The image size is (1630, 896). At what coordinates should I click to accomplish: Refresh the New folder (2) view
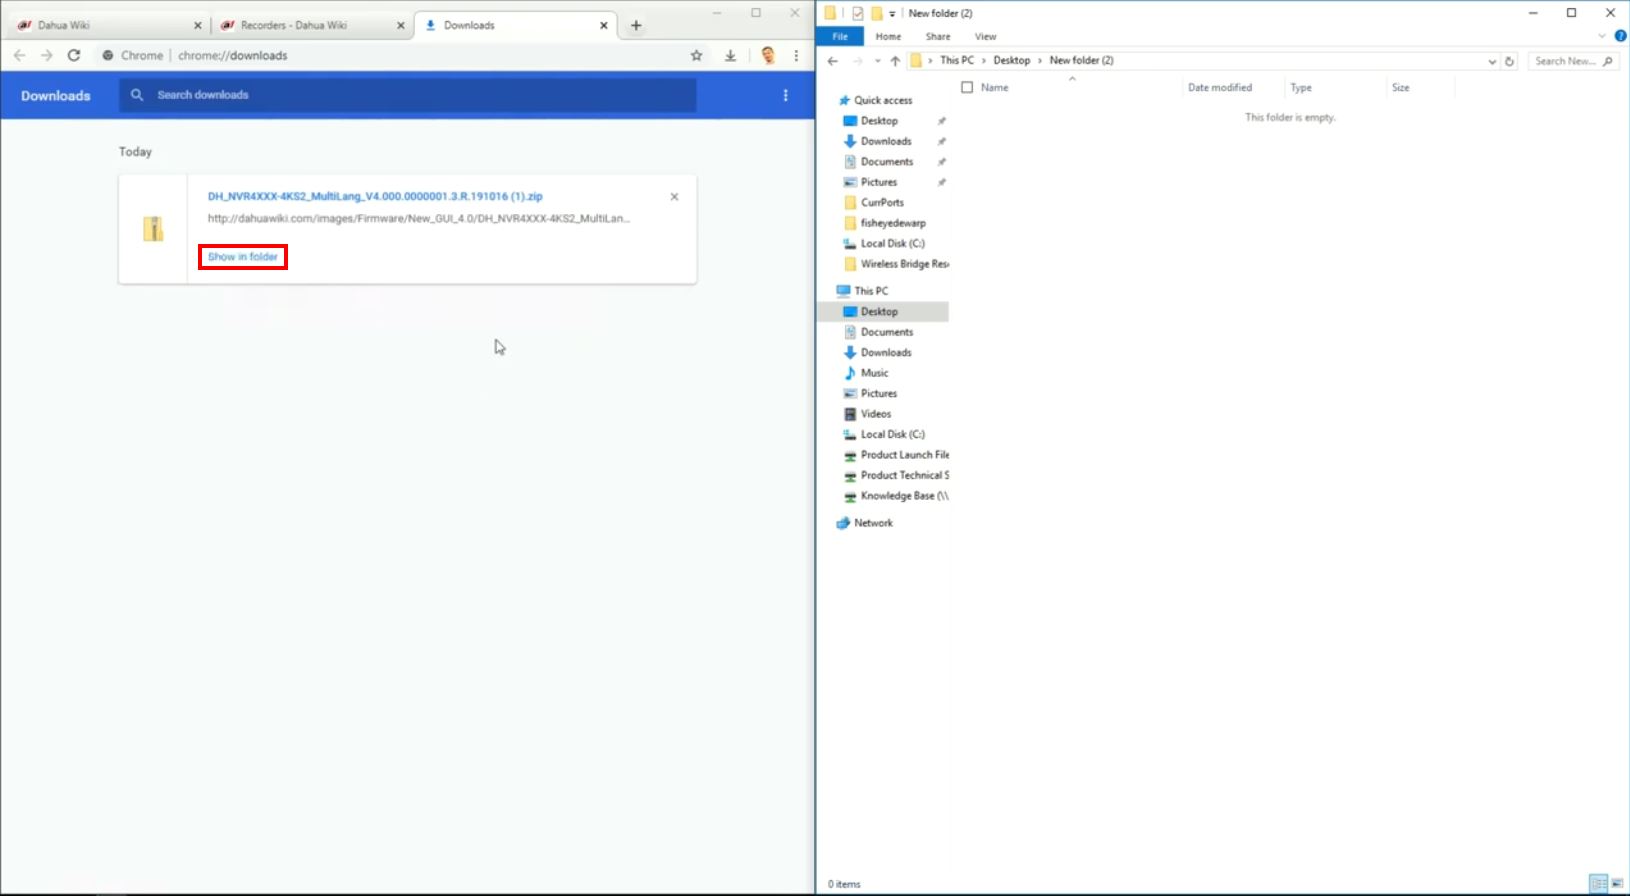(1509, 61)
